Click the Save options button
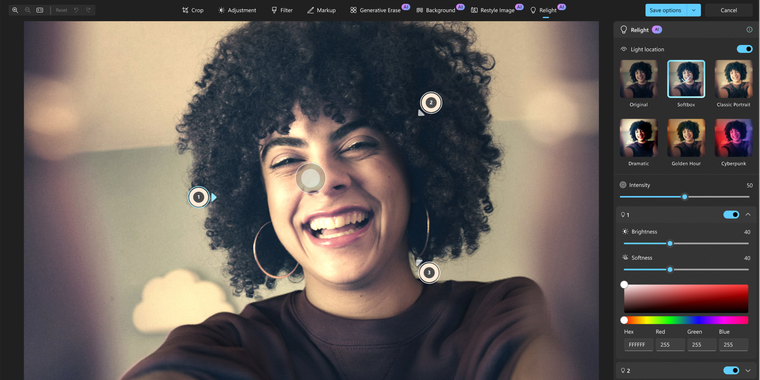This screenshot has height=380, width=760. tap(666, 10)
